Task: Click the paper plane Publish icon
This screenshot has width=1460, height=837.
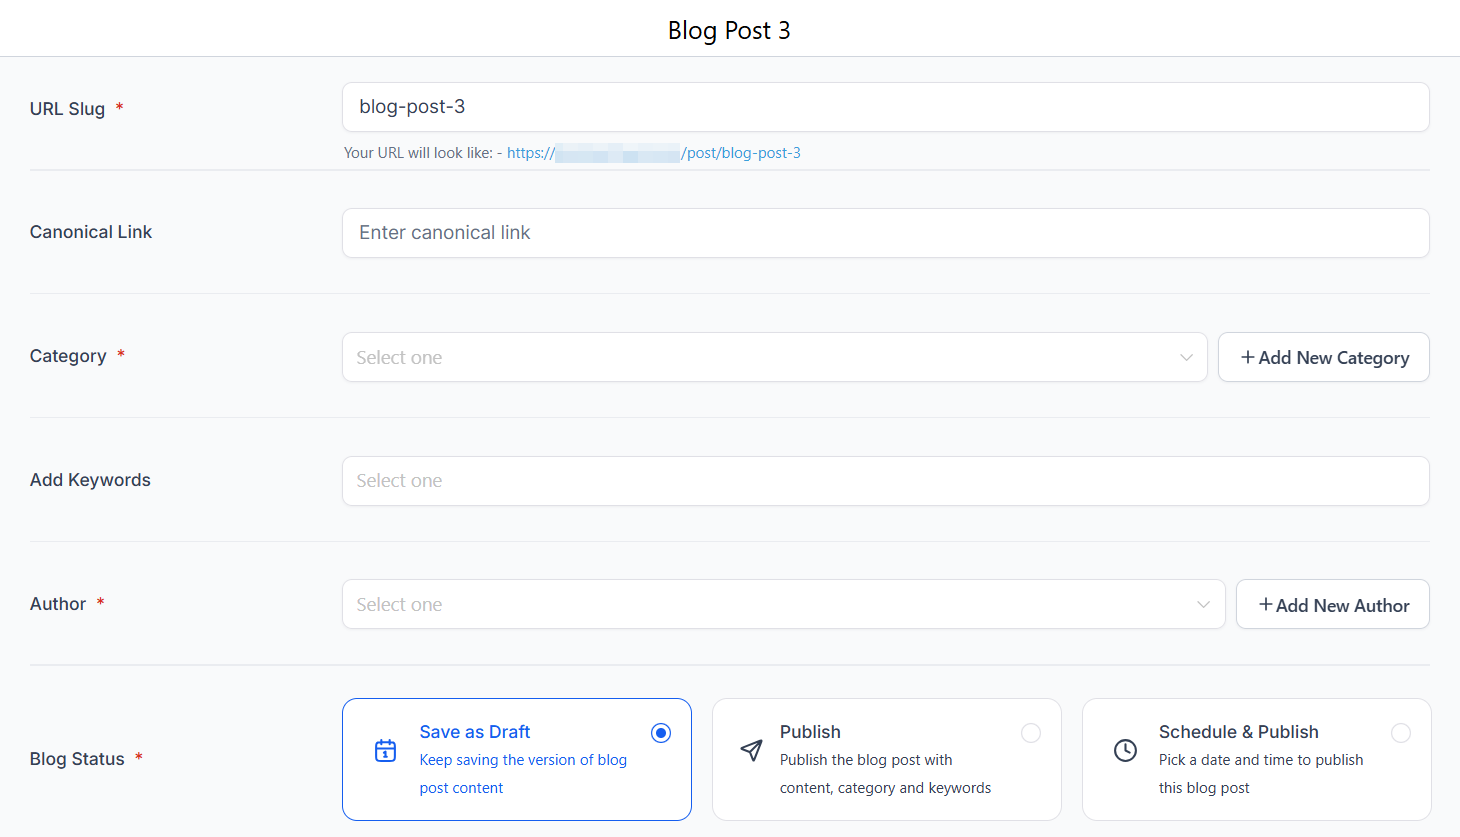Action: point(751,751)
